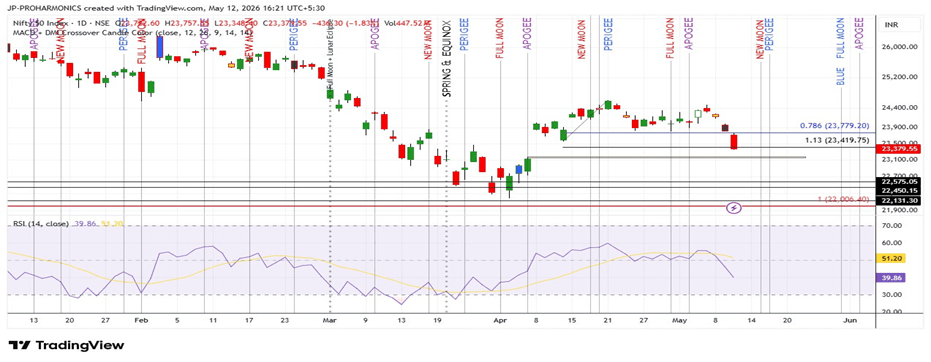Click the purple 39.86 RSI value tag
The height and width of the screenshot is (362, 931).
click(x=891, y=277)
